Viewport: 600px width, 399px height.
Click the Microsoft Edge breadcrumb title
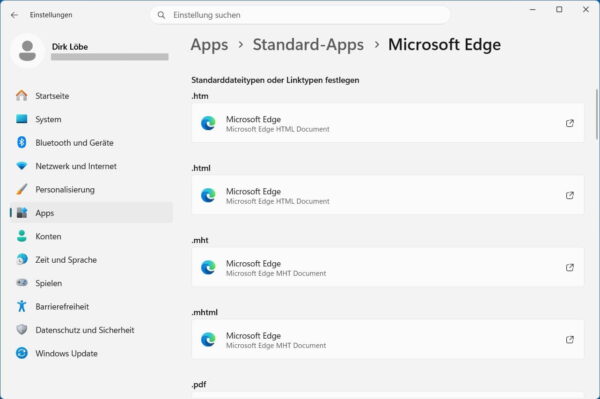444,45
